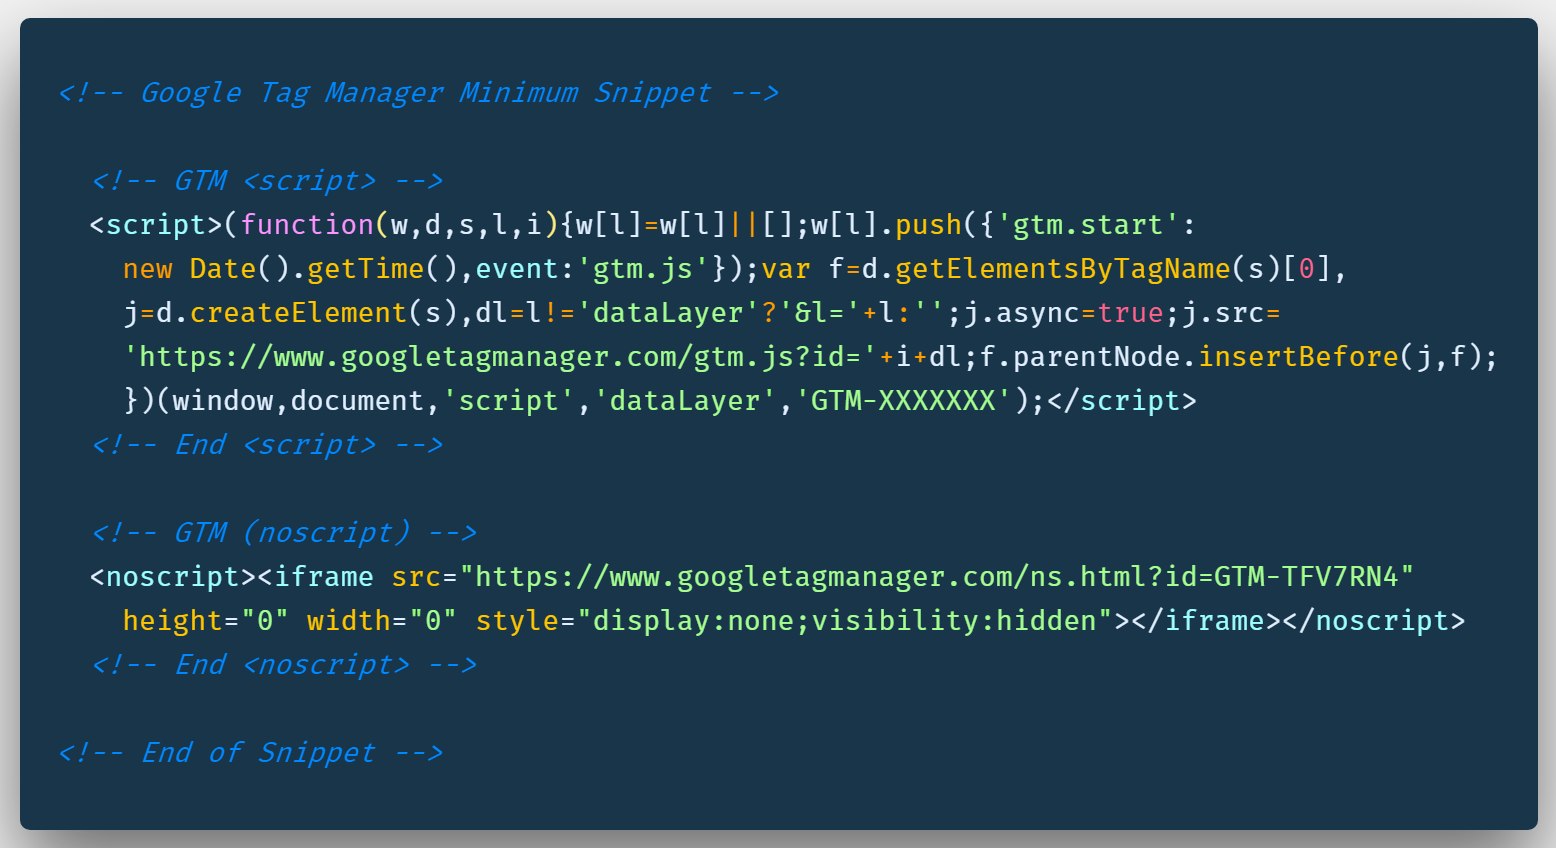Click the 'GTM (noscript)' comment
This screenshot has height=848, width=1556.
[x=284, y=533]
